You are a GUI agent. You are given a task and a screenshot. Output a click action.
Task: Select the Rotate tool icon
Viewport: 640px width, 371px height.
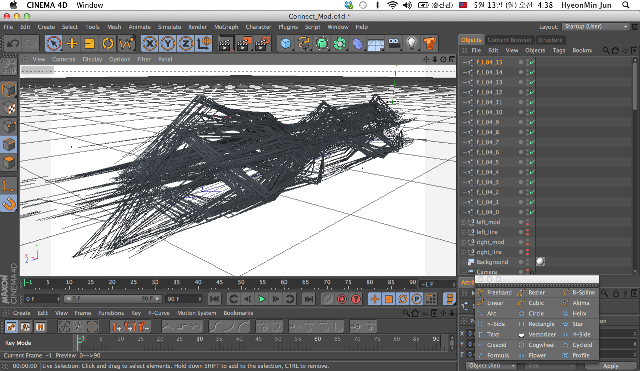pos(108,43)
